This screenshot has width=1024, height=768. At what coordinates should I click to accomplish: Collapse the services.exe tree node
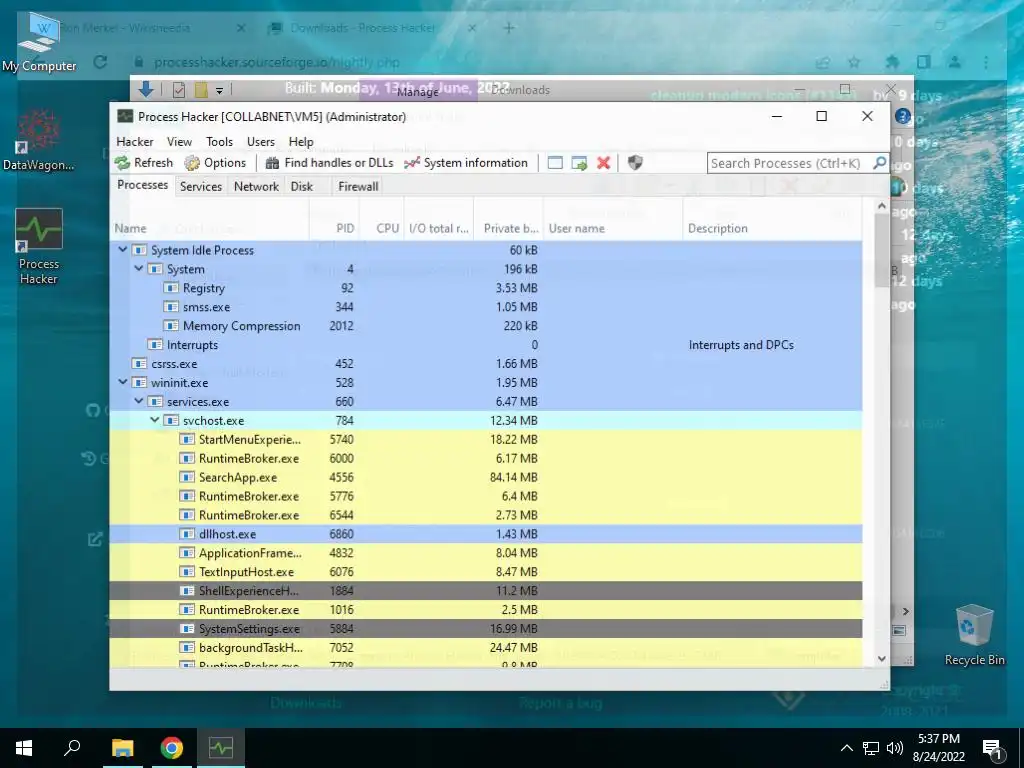coord(138,401)
